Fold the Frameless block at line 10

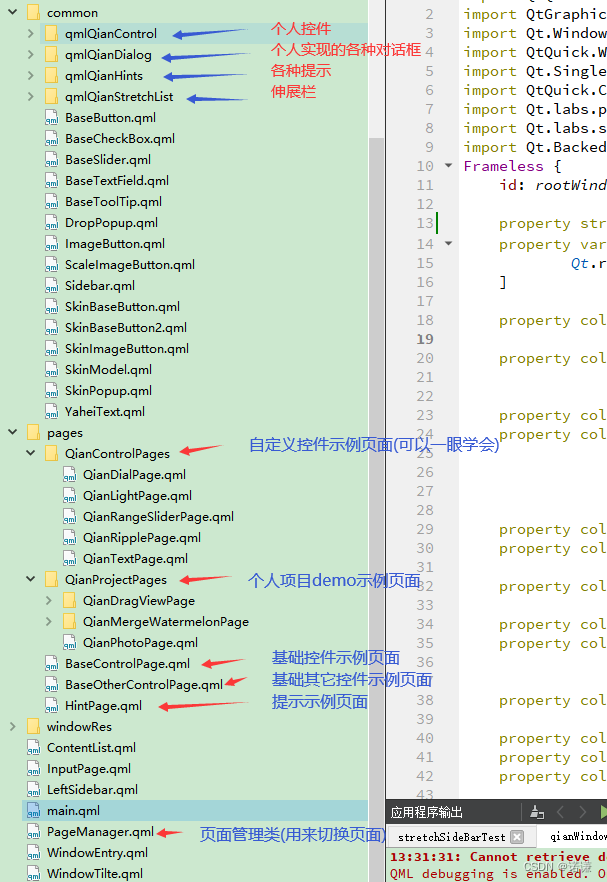(448, 165)
